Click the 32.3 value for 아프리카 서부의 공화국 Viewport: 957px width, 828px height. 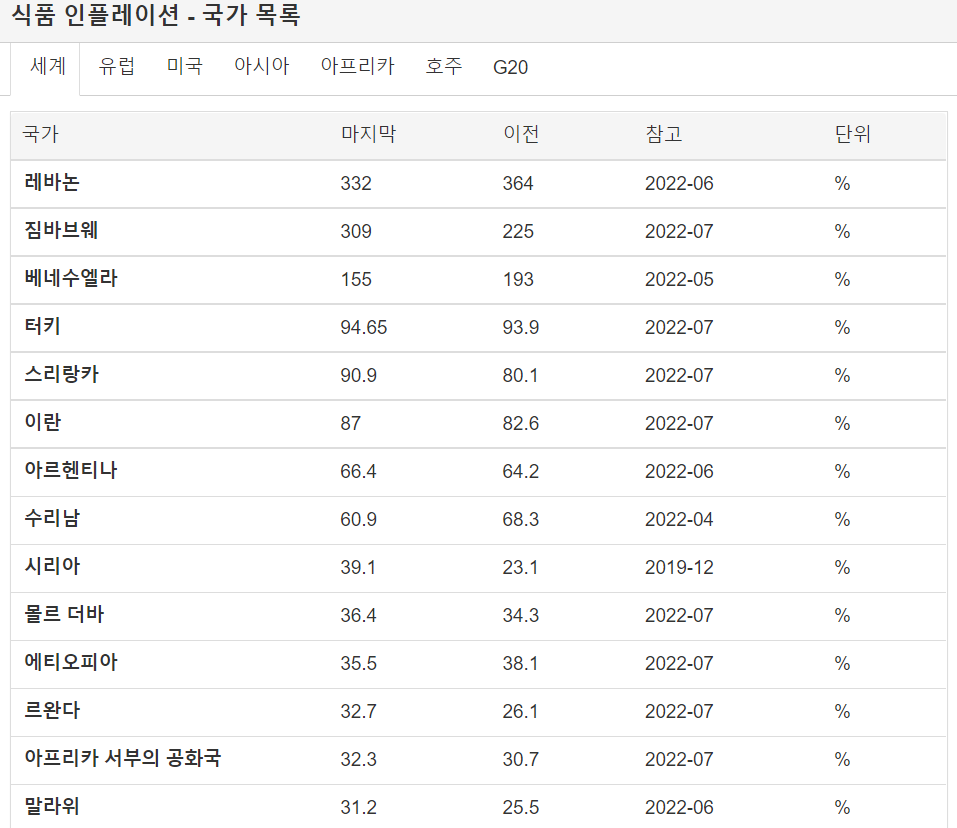pos(358,760)
